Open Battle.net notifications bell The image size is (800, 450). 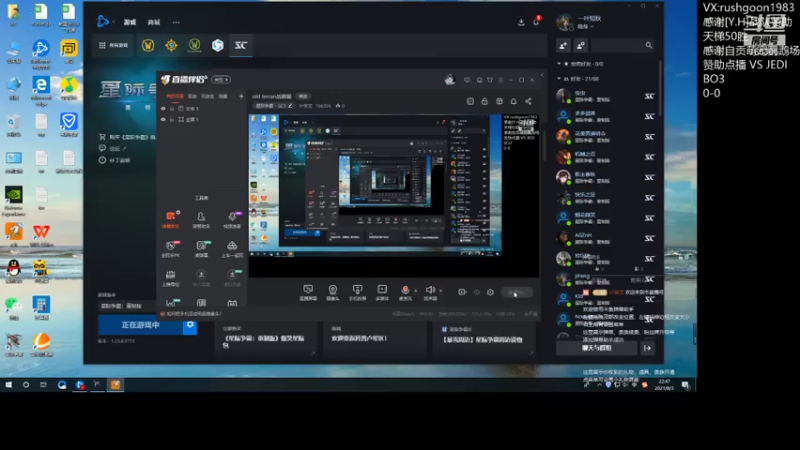536,22
